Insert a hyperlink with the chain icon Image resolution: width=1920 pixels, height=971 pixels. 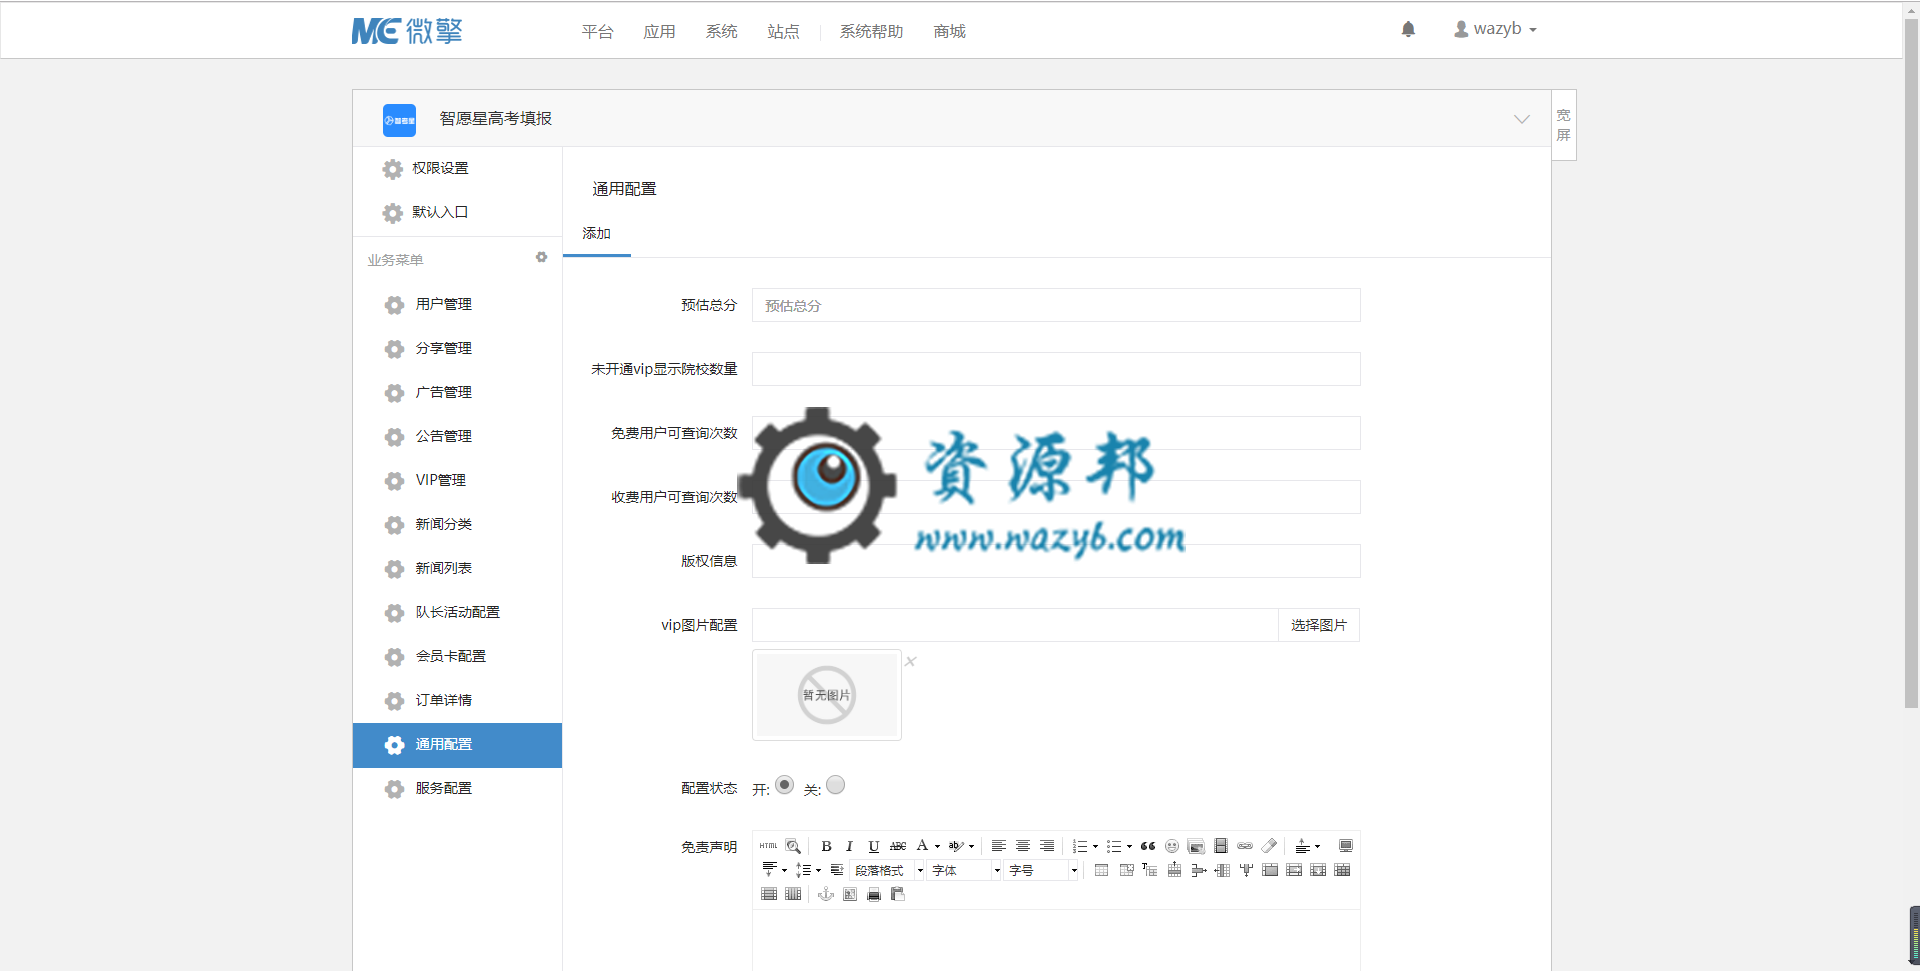[1245, 846]
